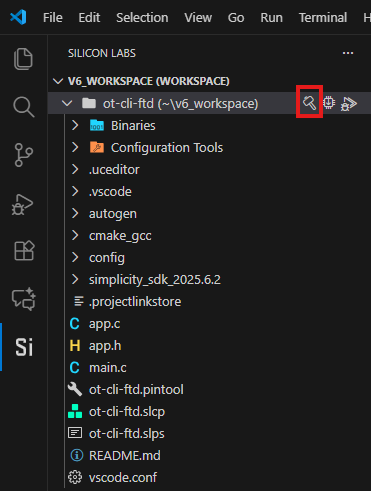371x491 pixels.
Task: Click the C file icon for app.c
Action: (x=75, y=324)
